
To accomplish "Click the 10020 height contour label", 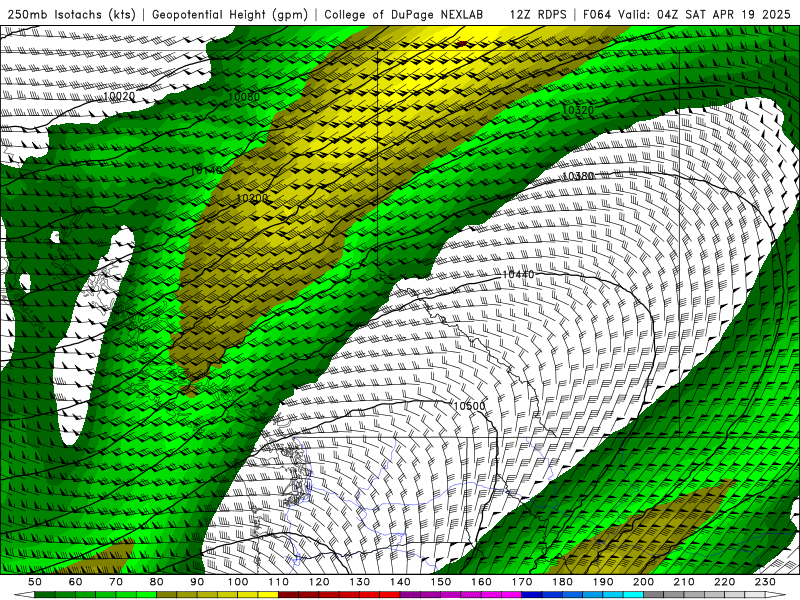I will pyautogui.click(x=119, y=96).
